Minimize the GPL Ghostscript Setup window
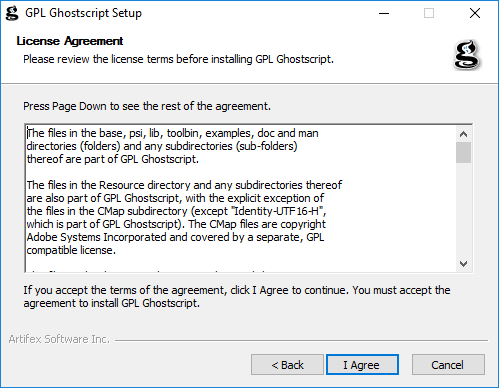The width and height of the screenshot is (499, 388). coord(384,13)
